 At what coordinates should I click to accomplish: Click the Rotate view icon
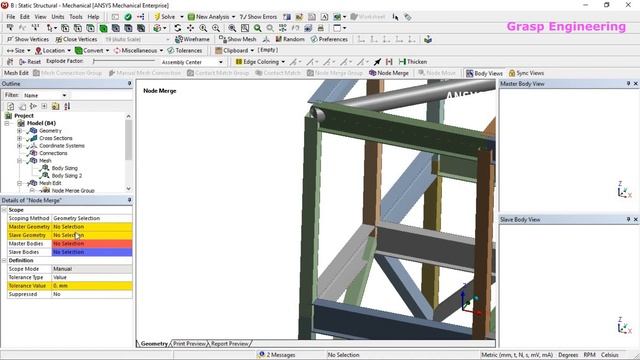coord(178,28)
